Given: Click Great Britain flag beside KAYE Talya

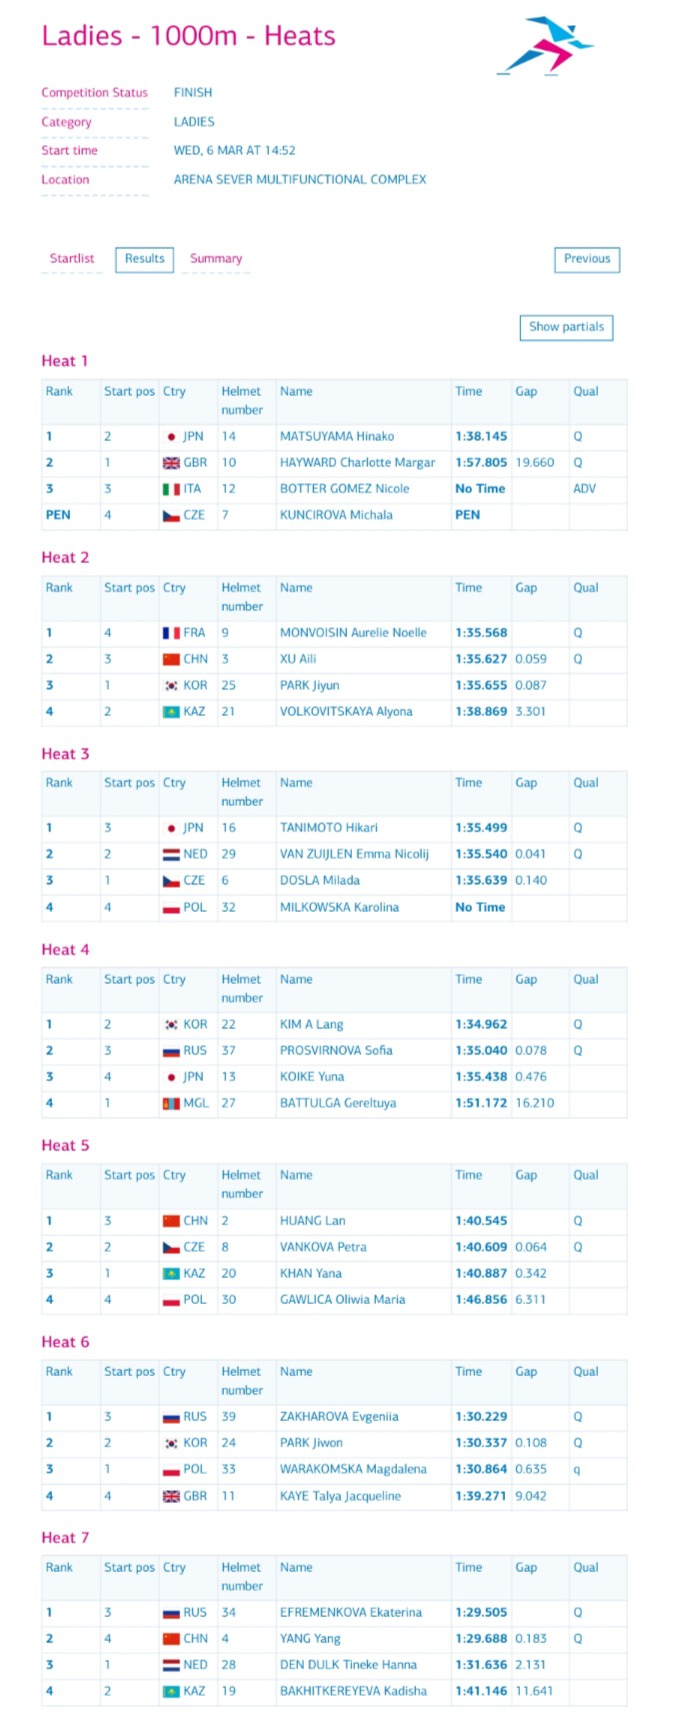Looking at the screenshot, I should point(171,1496).
